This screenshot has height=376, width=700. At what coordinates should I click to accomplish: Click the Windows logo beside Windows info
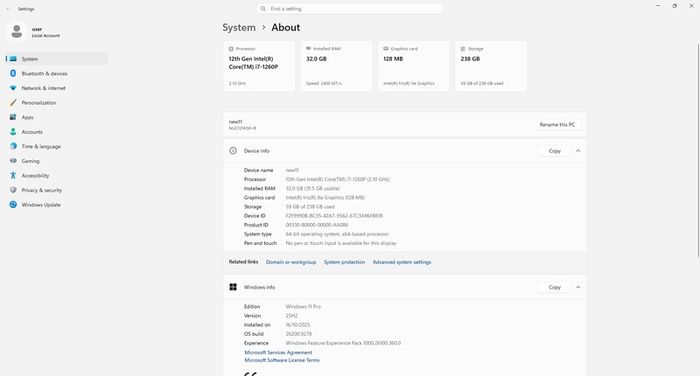point(233,287)
